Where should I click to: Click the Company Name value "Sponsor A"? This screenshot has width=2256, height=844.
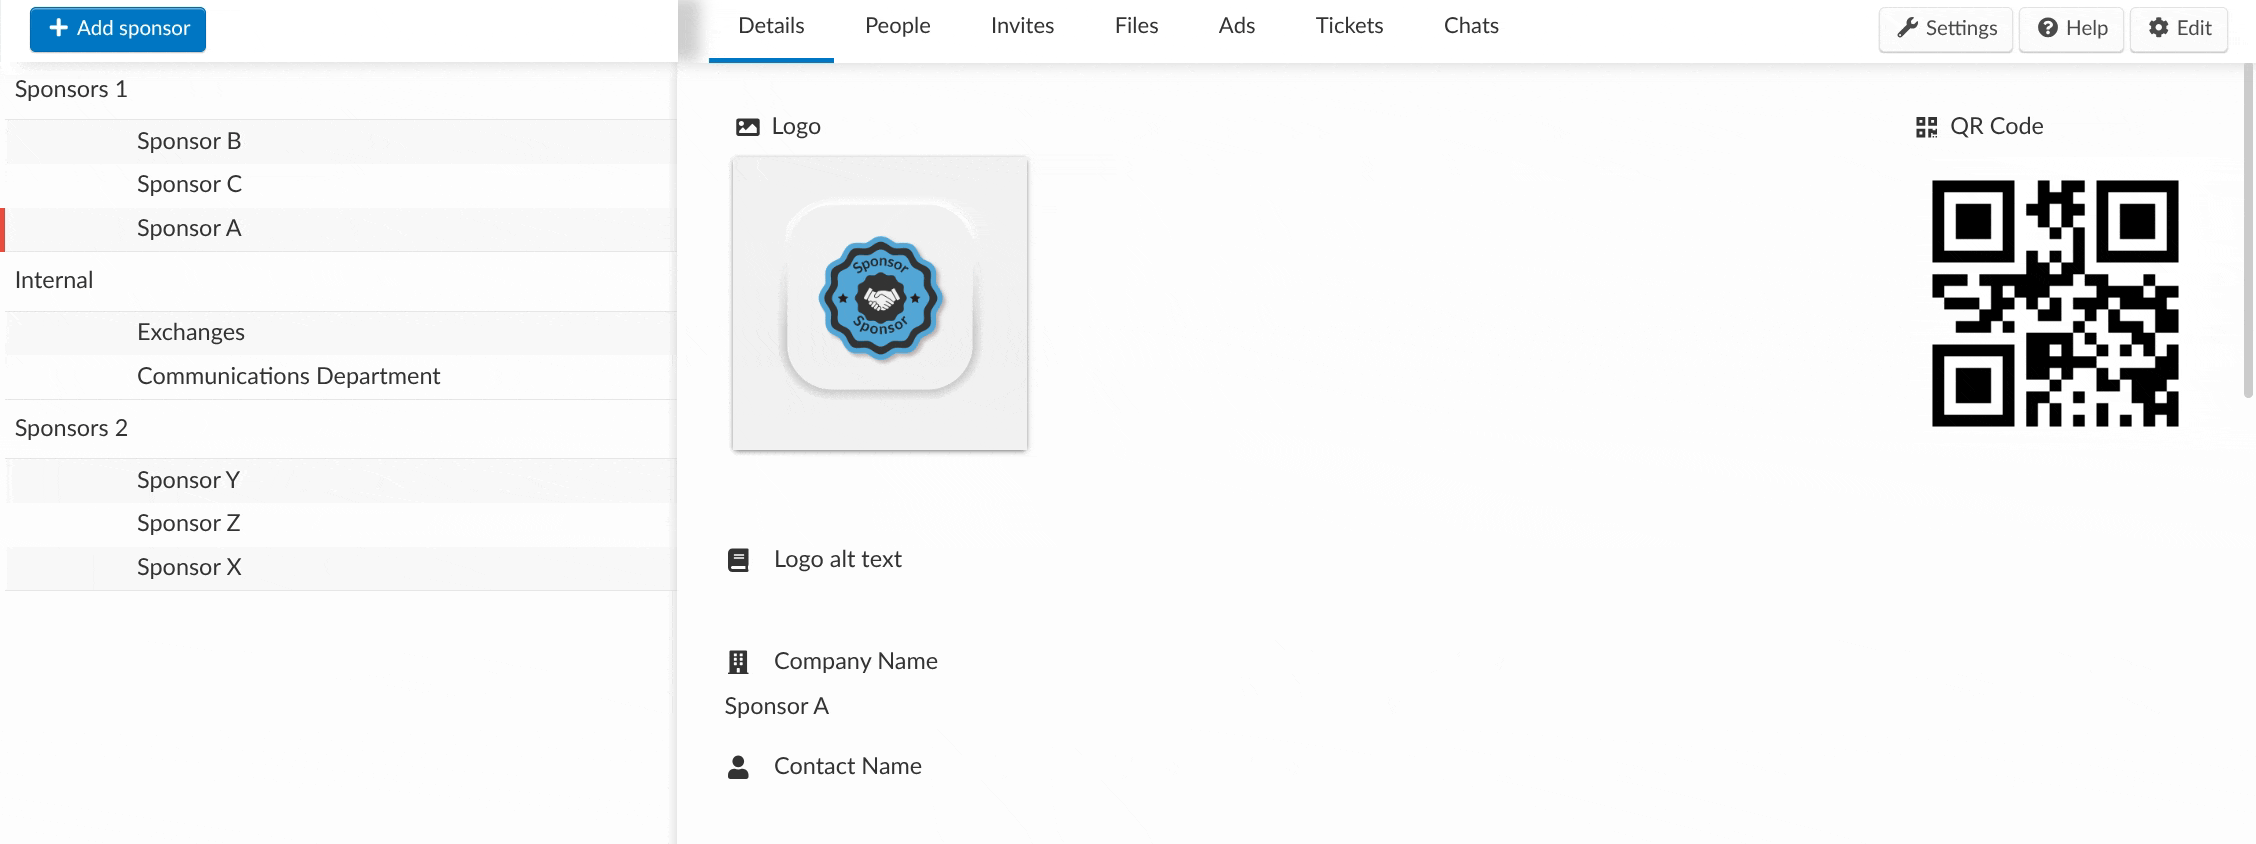(x=777, y=707)
